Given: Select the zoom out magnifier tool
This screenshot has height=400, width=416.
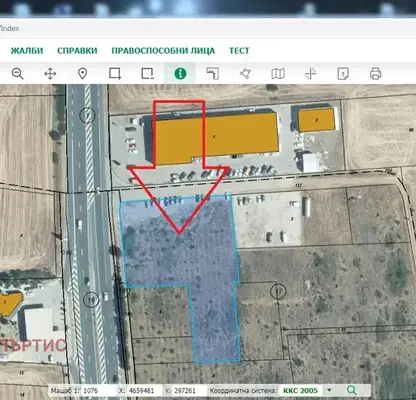Looking at the screenshot, I should pyautogui.click(x=17, y=73).
